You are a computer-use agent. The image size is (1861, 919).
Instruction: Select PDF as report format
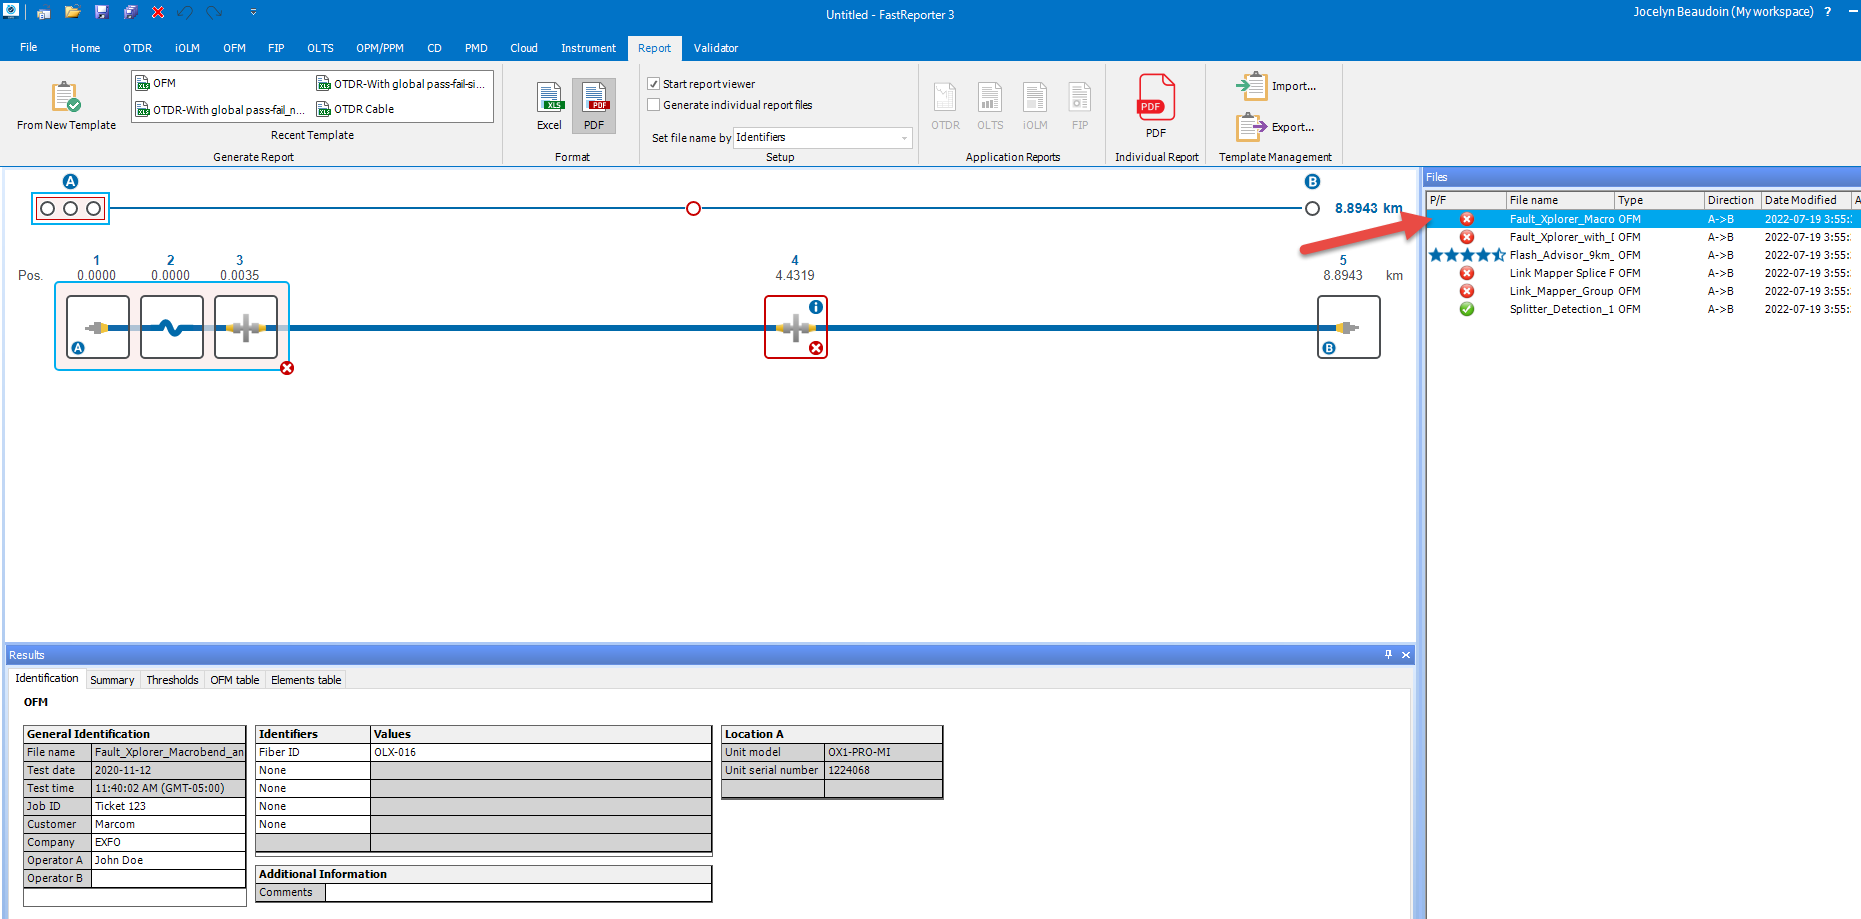(x=594, y=106)
